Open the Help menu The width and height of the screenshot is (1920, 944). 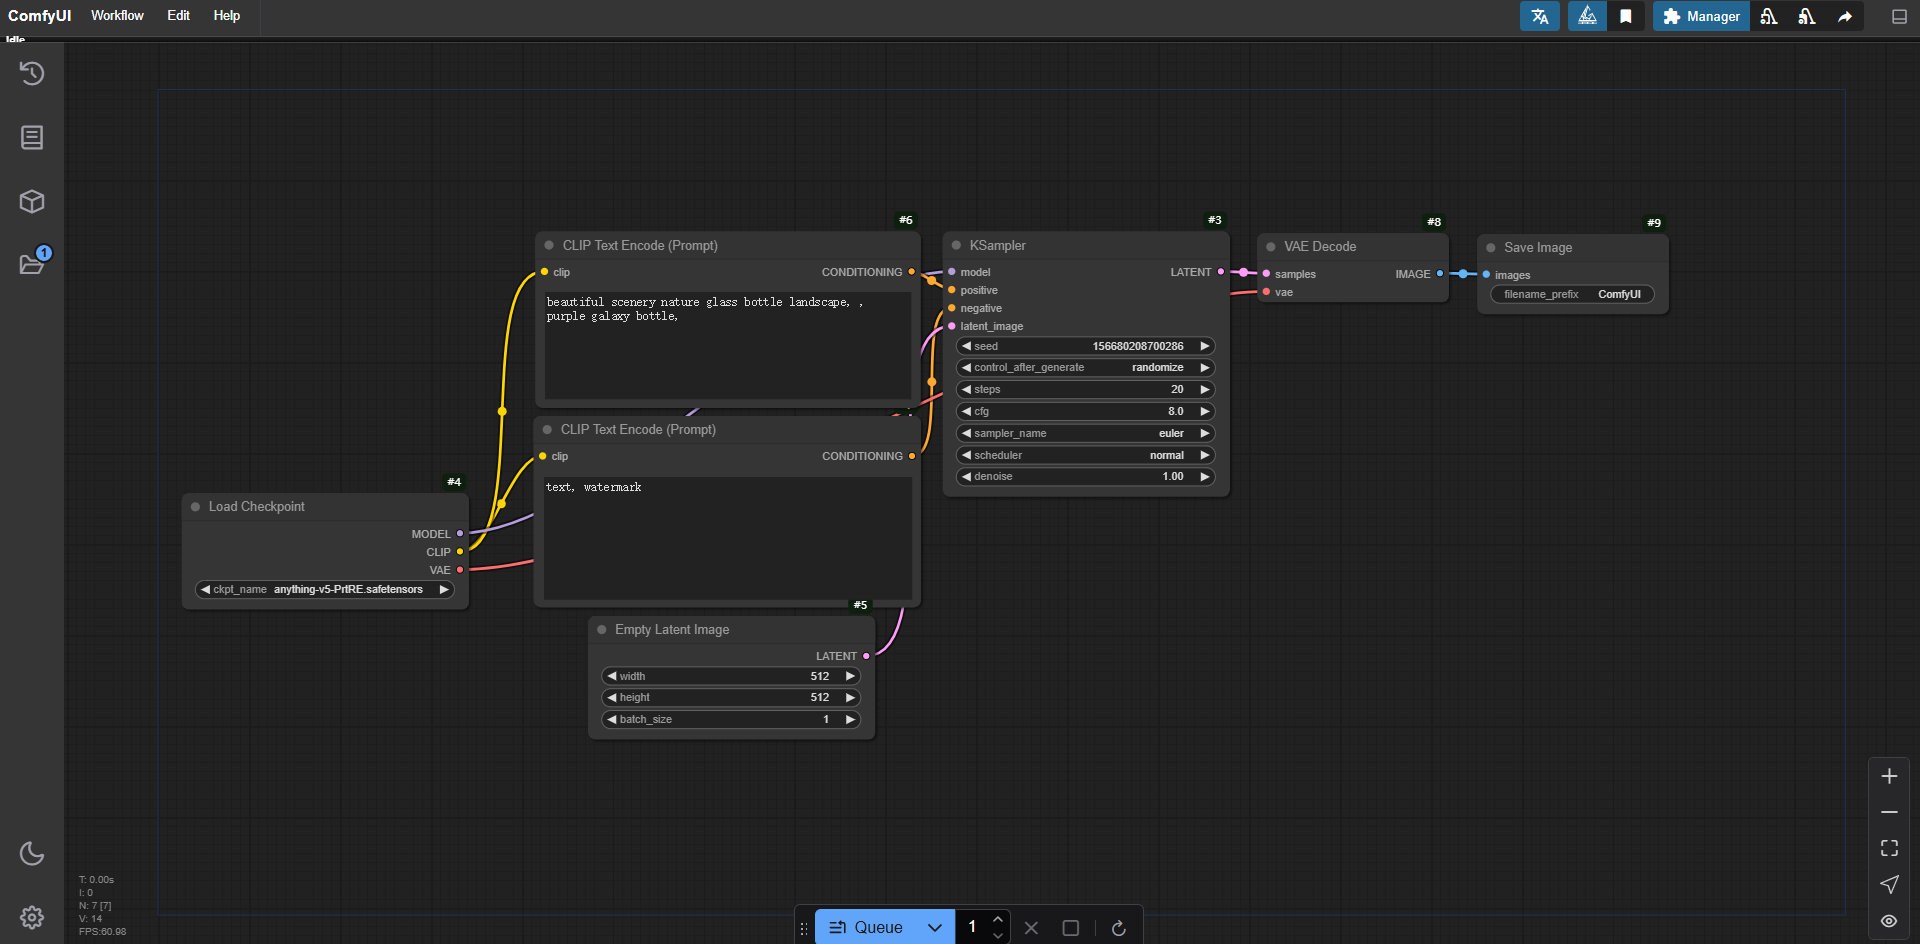[227, 16]
